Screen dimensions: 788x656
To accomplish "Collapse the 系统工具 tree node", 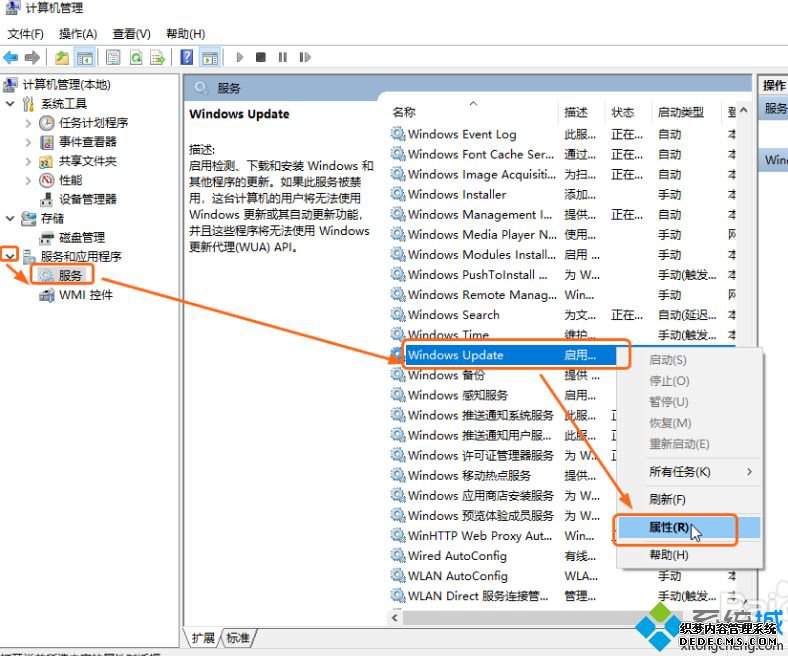I will point(11,104).
